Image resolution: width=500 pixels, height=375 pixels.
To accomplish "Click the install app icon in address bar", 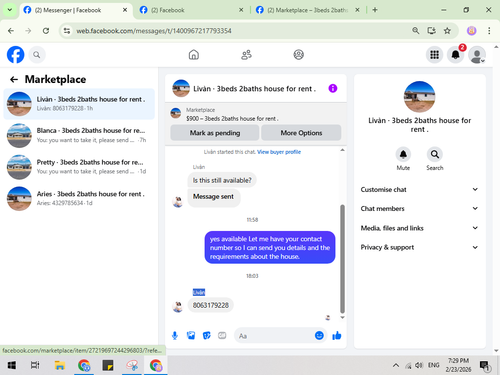I will [x=431, y=31].
